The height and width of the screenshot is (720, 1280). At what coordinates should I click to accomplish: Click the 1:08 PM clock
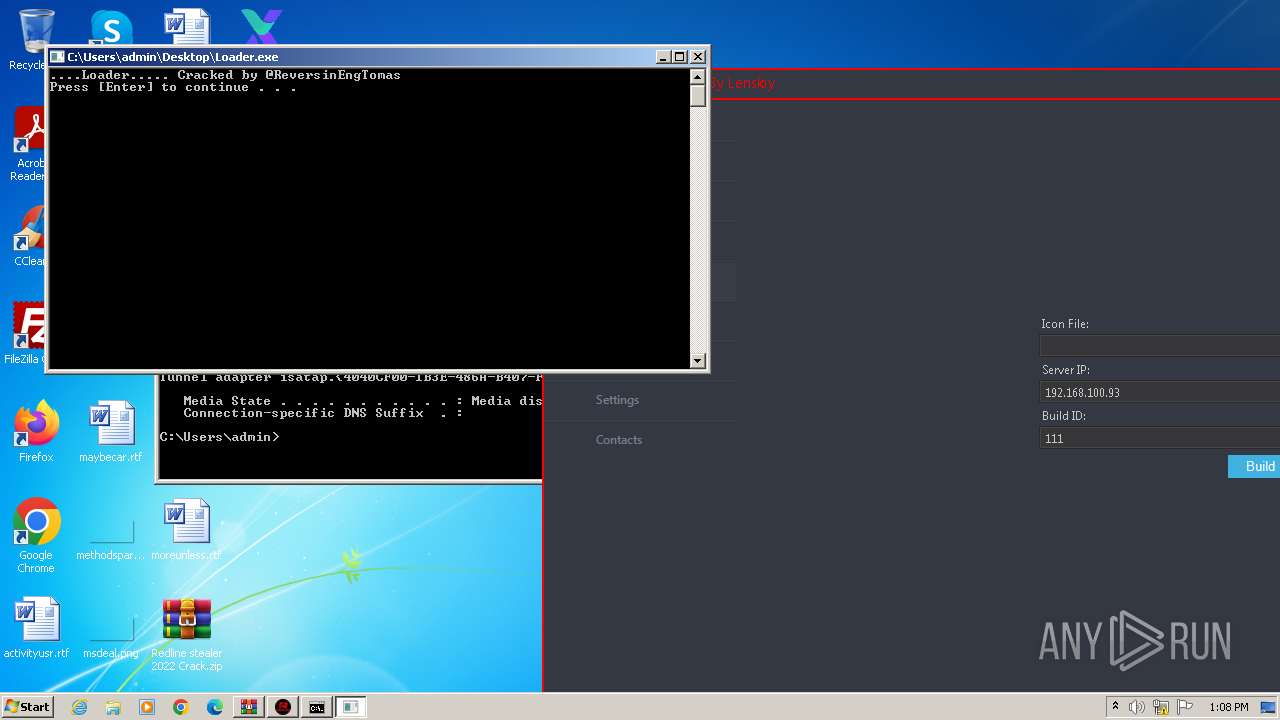pos(1228,707)
